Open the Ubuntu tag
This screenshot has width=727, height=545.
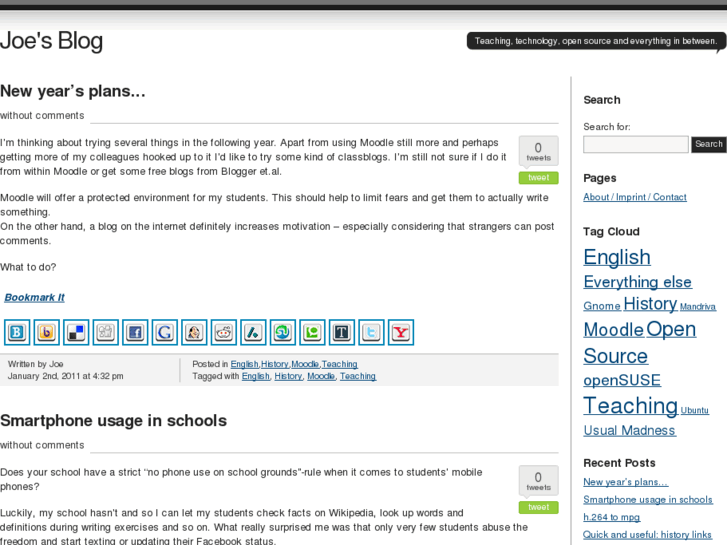[695, 410]
